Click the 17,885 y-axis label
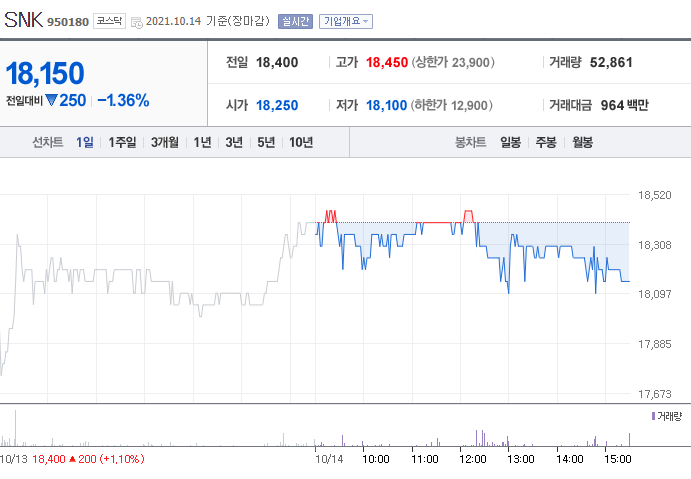This screenshot has height=479, width=691. point(654,344)
